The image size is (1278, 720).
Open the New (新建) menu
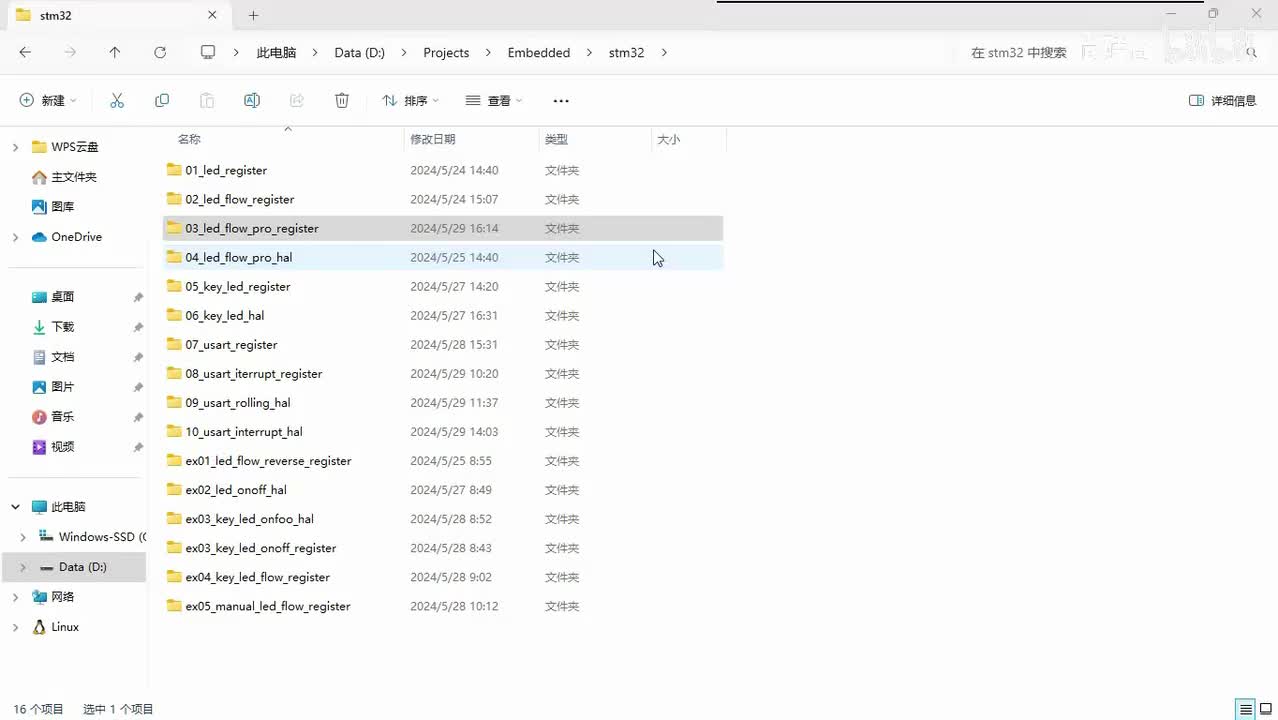pos(48,101)
